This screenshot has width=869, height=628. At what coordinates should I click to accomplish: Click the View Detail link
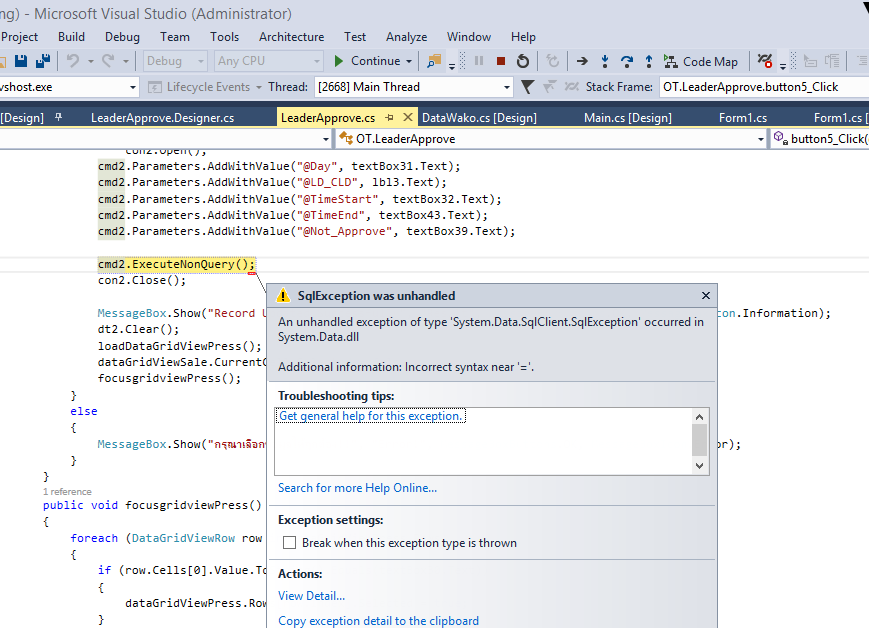[311, 596]
